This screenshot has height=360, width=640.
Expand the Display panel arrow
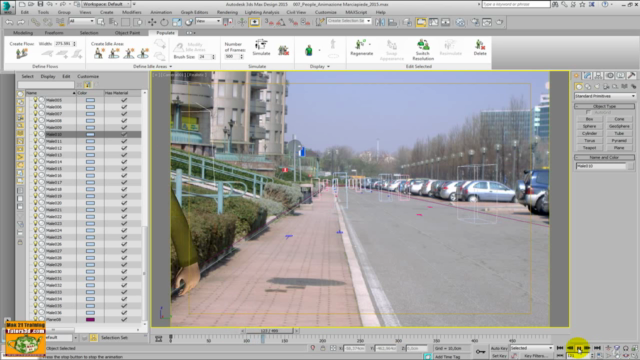[x=328, y=67]
